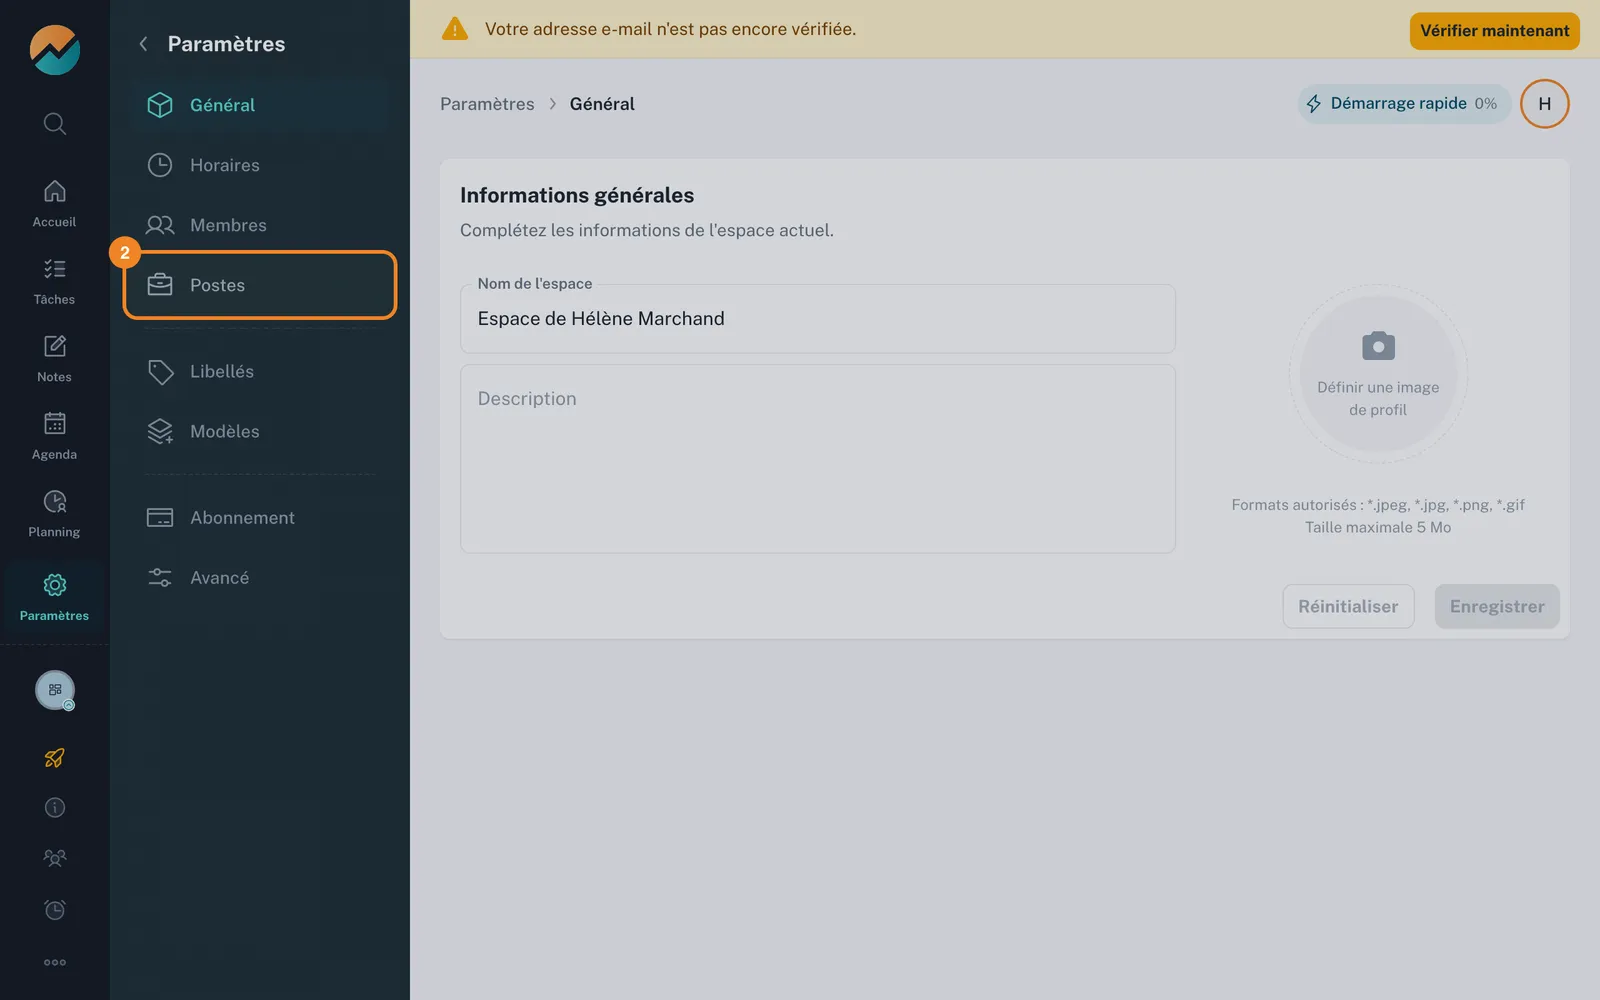The width and height of the screenshot is (1600, 1000).
Task: Open Notes in the sidebar
Action: pyautogui.click(x=55, y=358)
